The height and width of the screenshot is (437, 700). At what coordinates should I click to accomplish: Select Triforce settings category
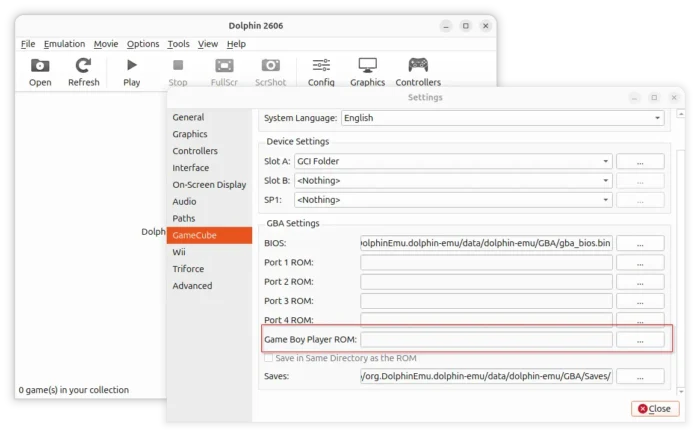(209, 269)
